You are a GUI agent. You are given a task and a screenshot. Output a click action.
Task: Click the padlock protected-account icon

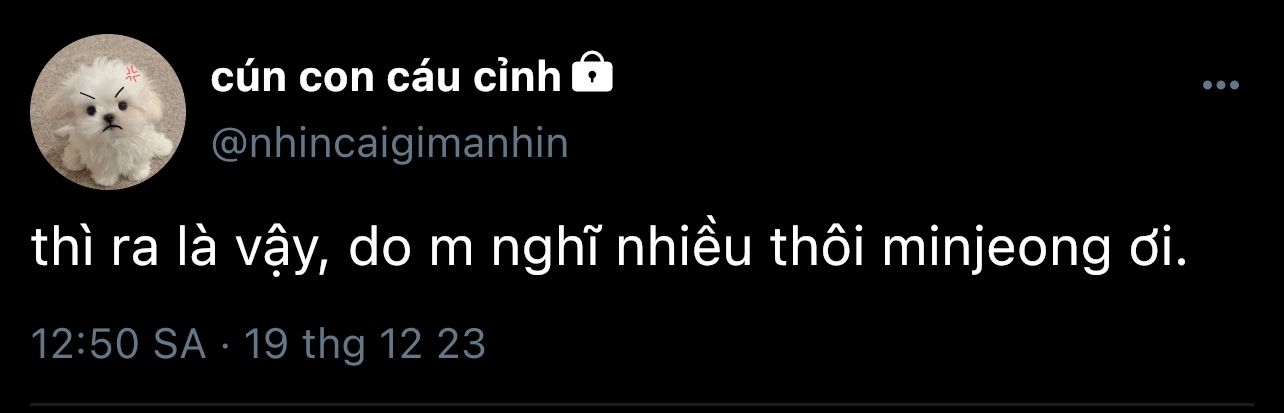click(591, 75)
